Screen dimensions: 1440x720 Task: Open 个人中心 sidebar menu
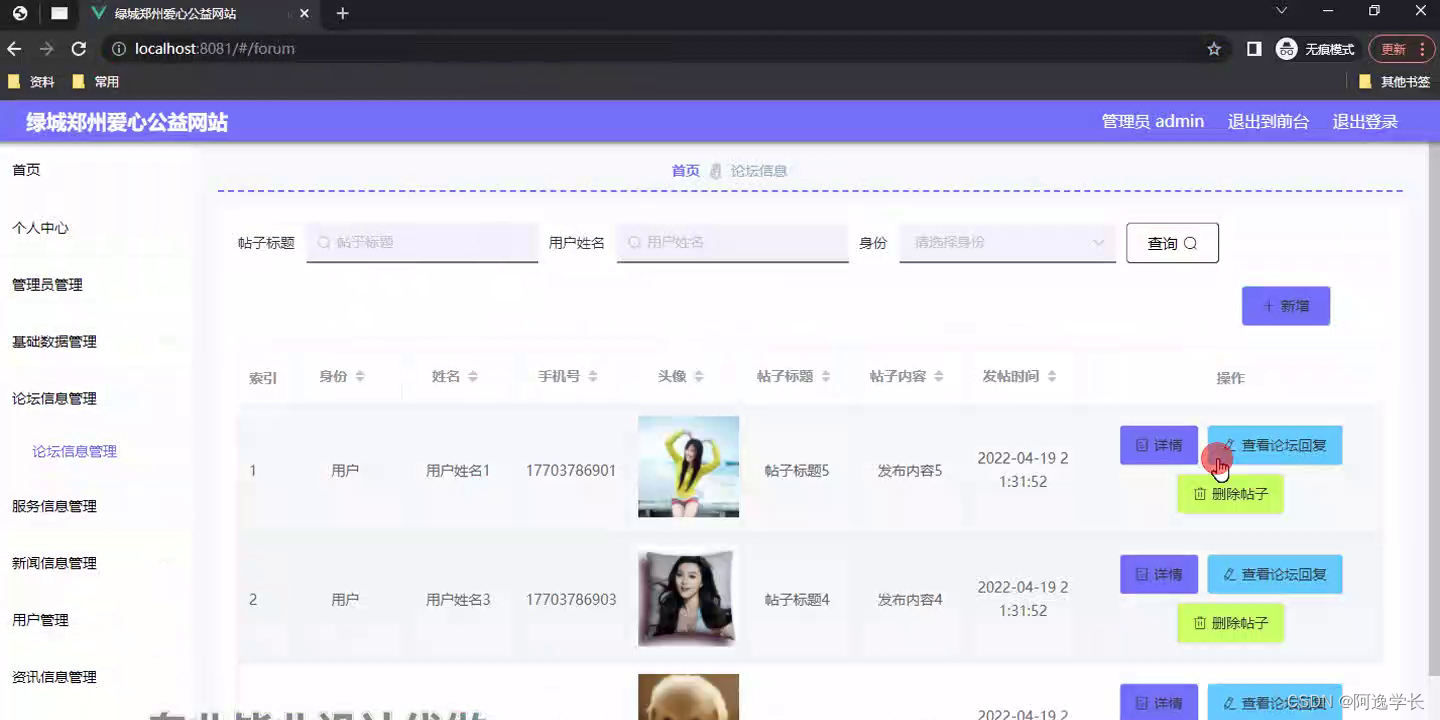(x=40, y=228)
